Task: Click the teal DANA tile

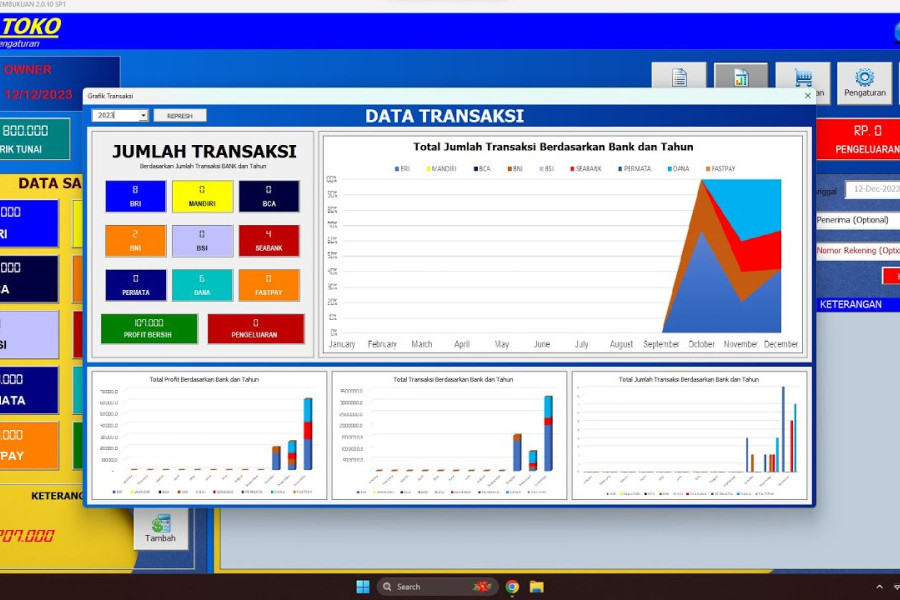Action: [202, 285]
